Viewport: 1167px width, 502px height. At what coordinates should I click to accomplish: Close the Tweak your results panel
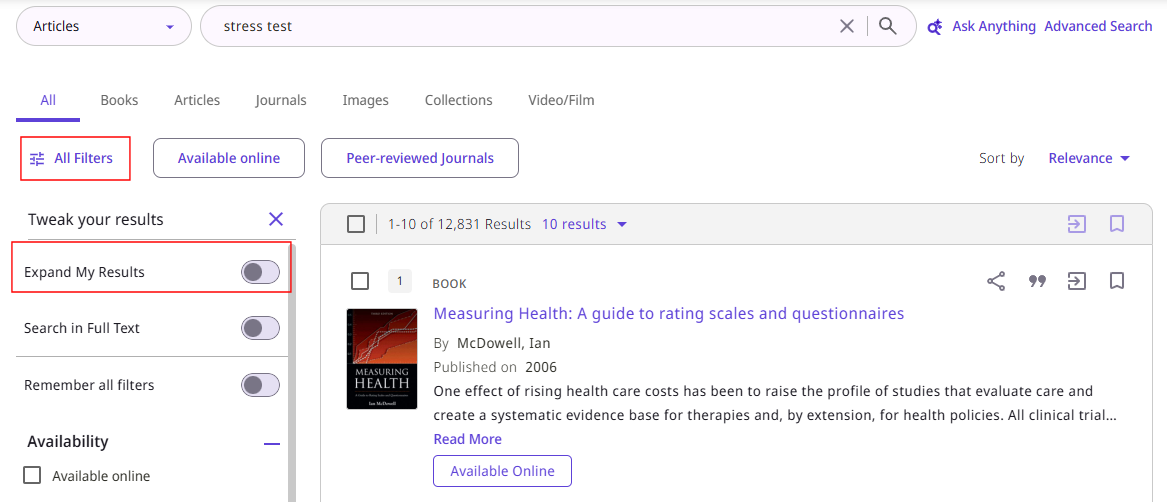tap(276, 219)
